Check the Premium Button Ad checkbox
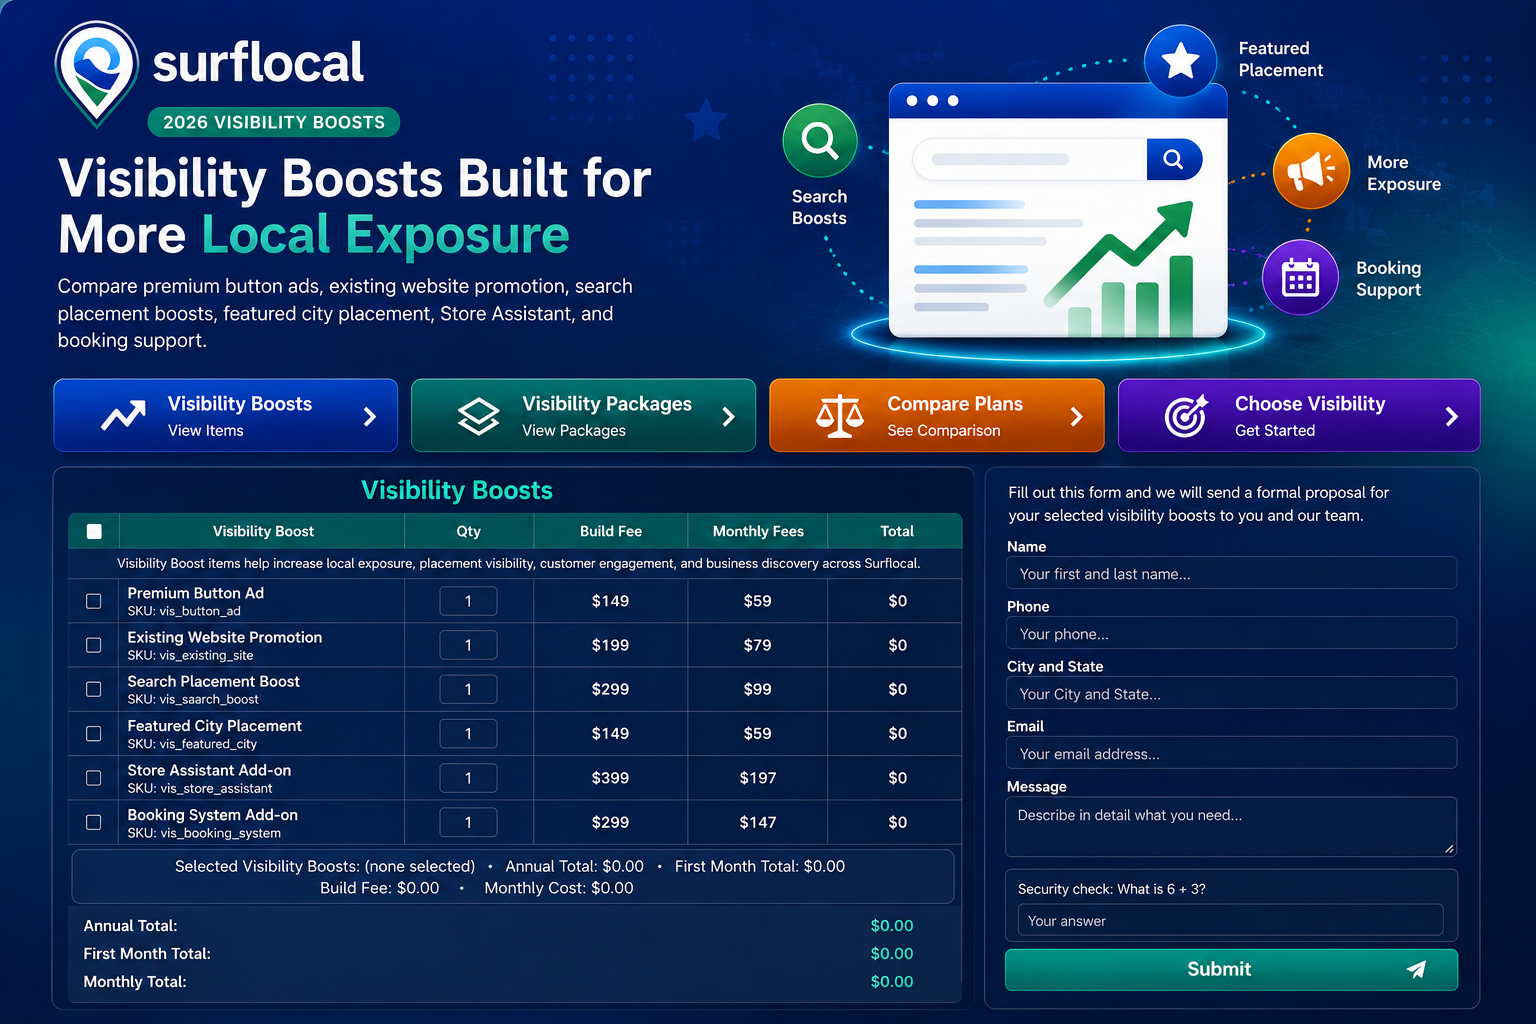The image size is (1536, 1024). (x=94, y=601)
